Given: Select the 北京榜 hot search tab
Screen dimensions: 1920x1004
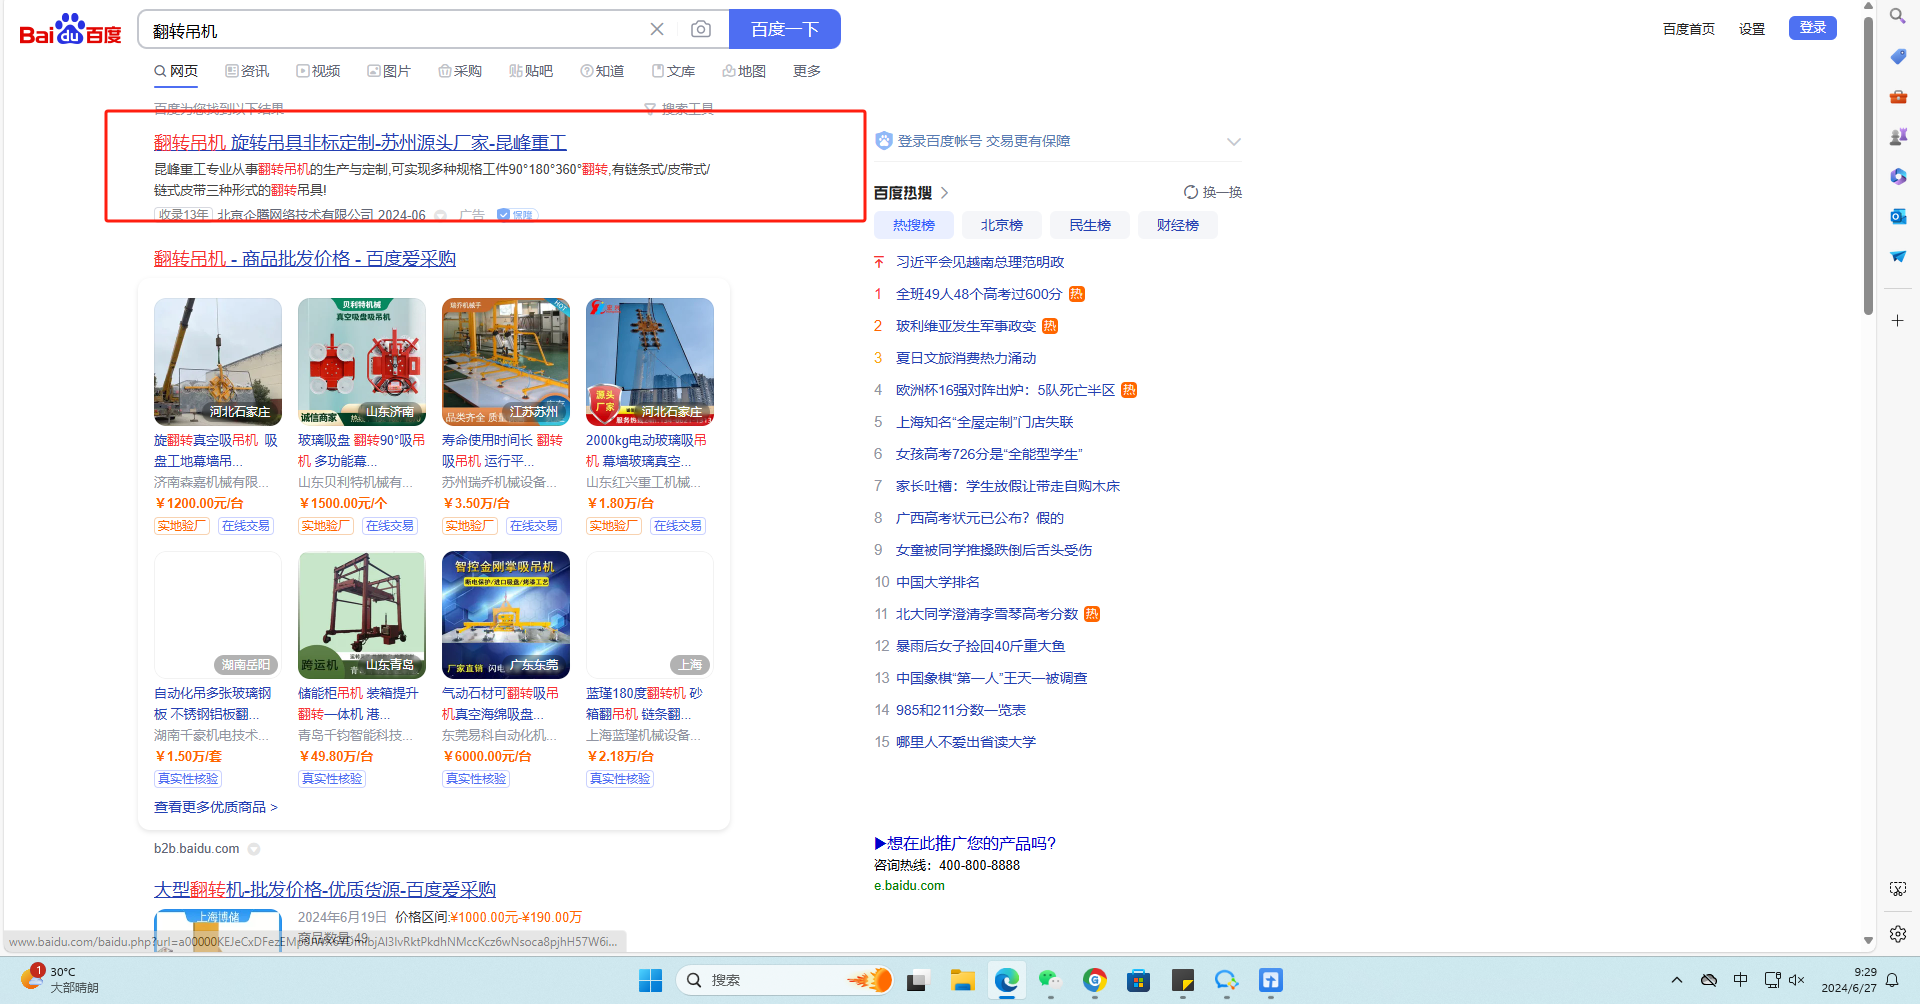Looking at the screenshot, I should (x=1001, y=225).
